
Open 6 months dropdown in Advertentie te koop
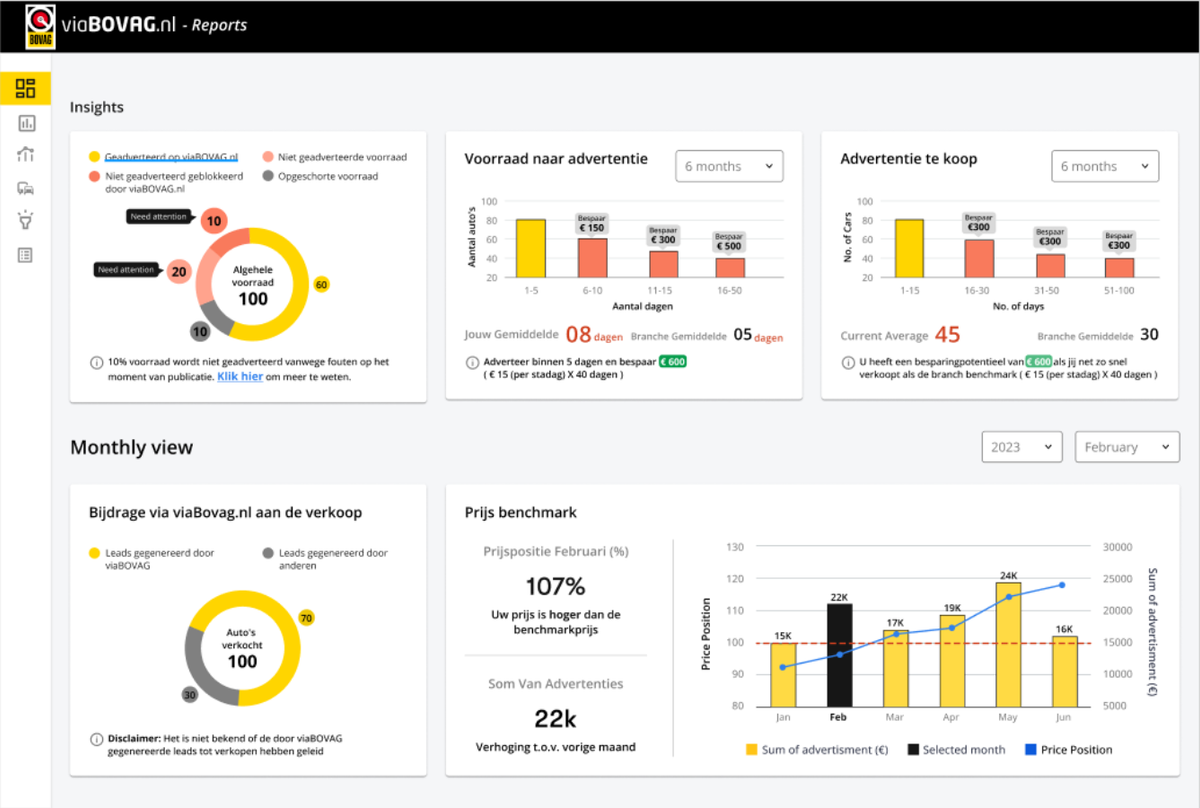coord(1105,166)
